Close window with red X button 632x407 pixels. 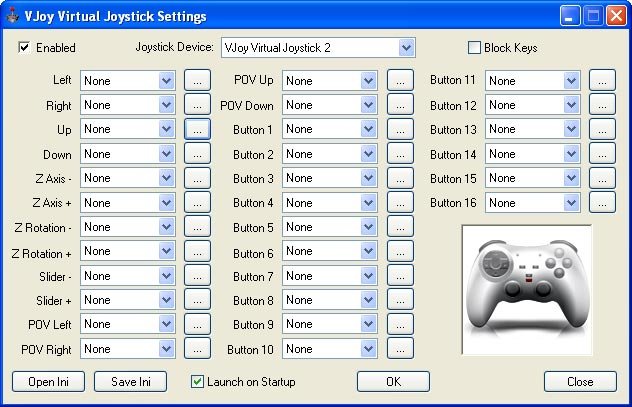coord(617,16)
